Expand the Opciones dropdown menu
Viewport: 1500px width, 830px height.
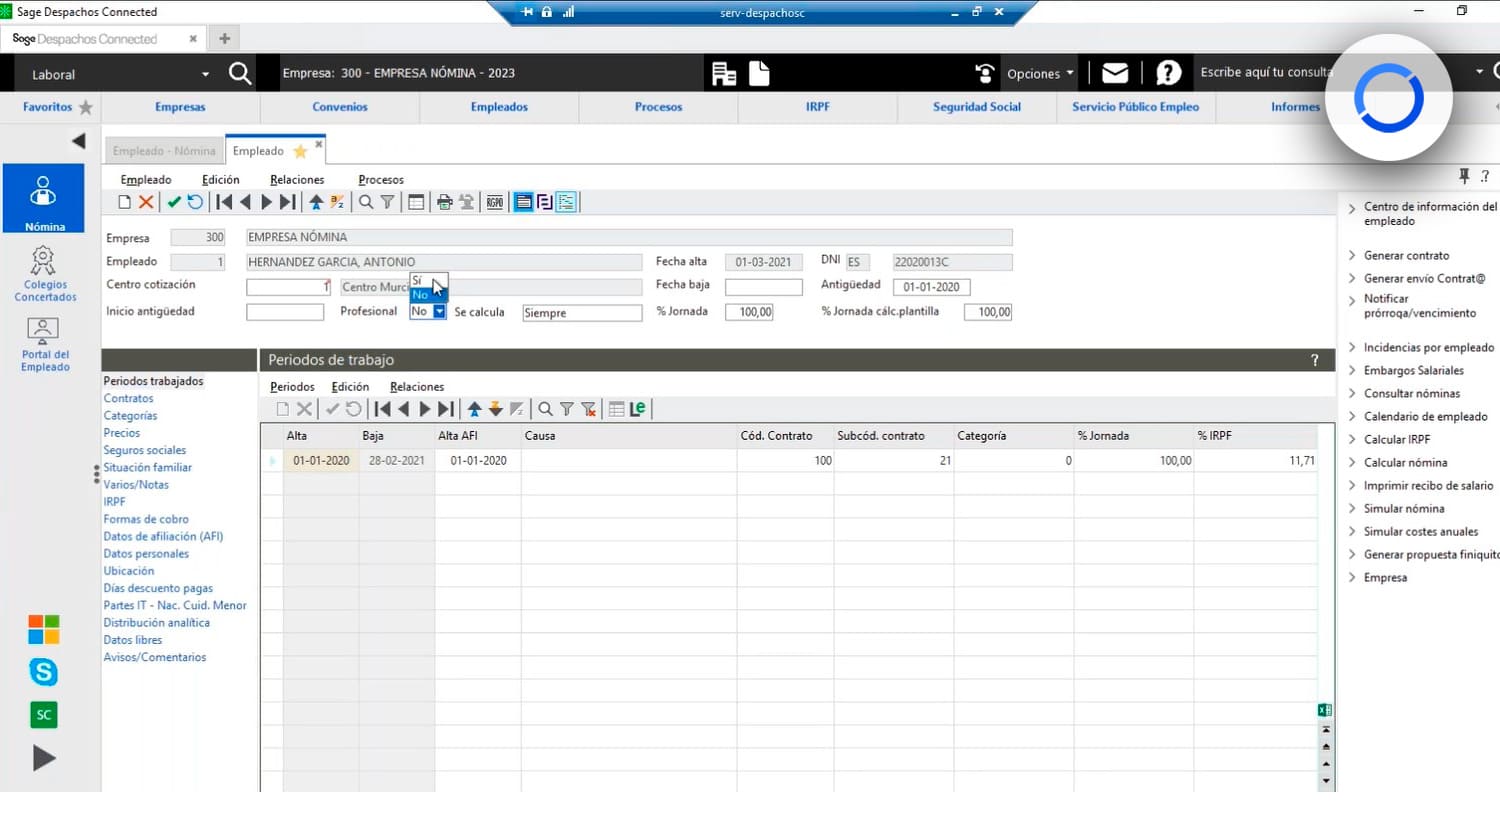1040,74
